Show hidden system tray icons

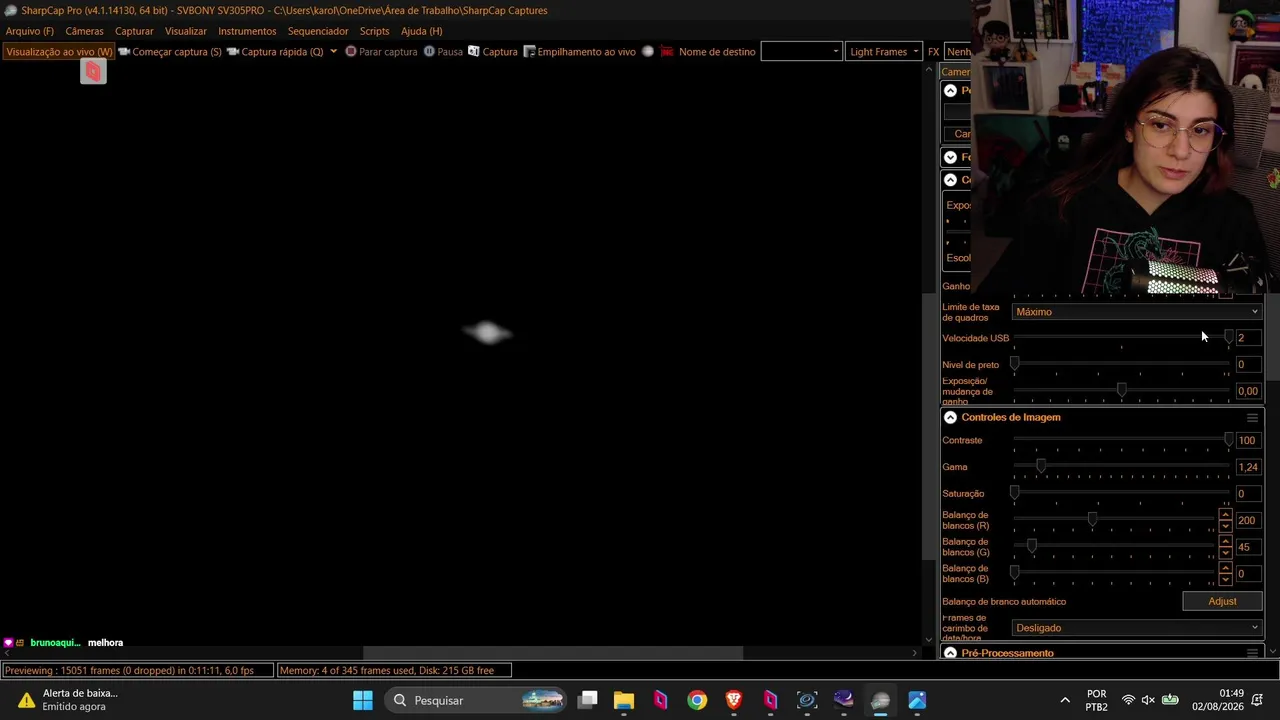tap(1065, 700)
